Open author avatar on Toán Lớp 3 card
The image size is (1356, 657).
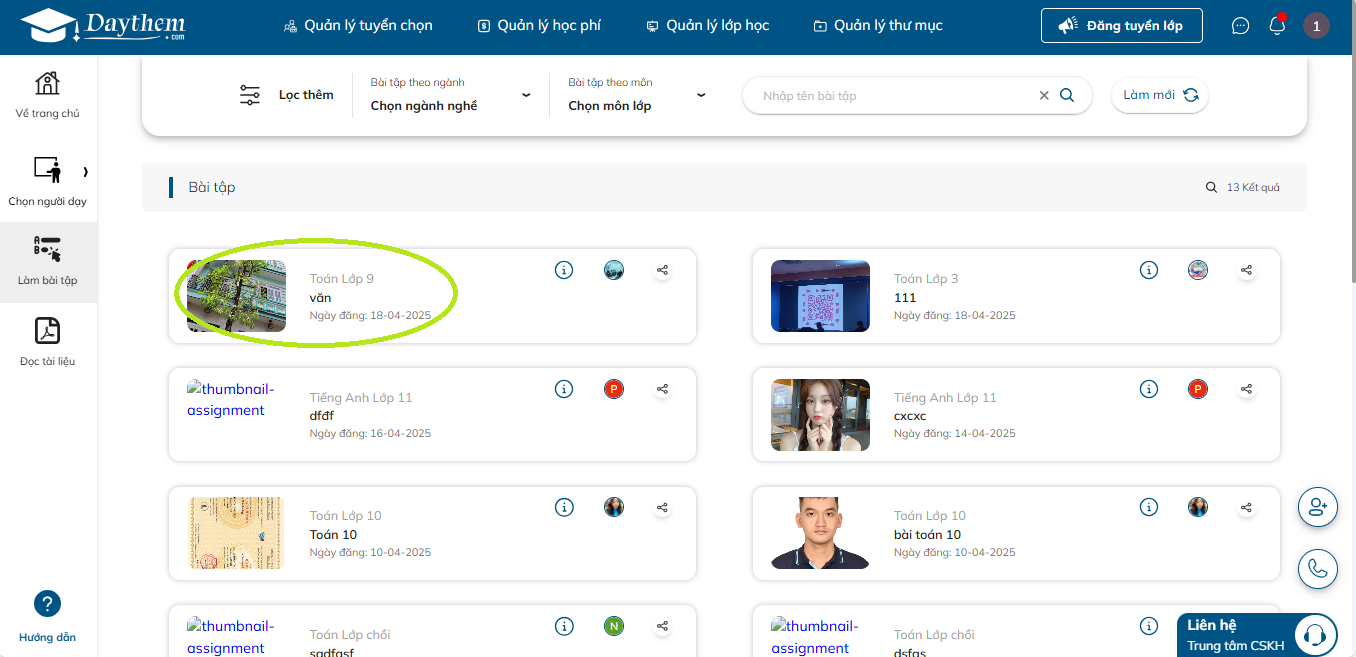point(1198,270)
